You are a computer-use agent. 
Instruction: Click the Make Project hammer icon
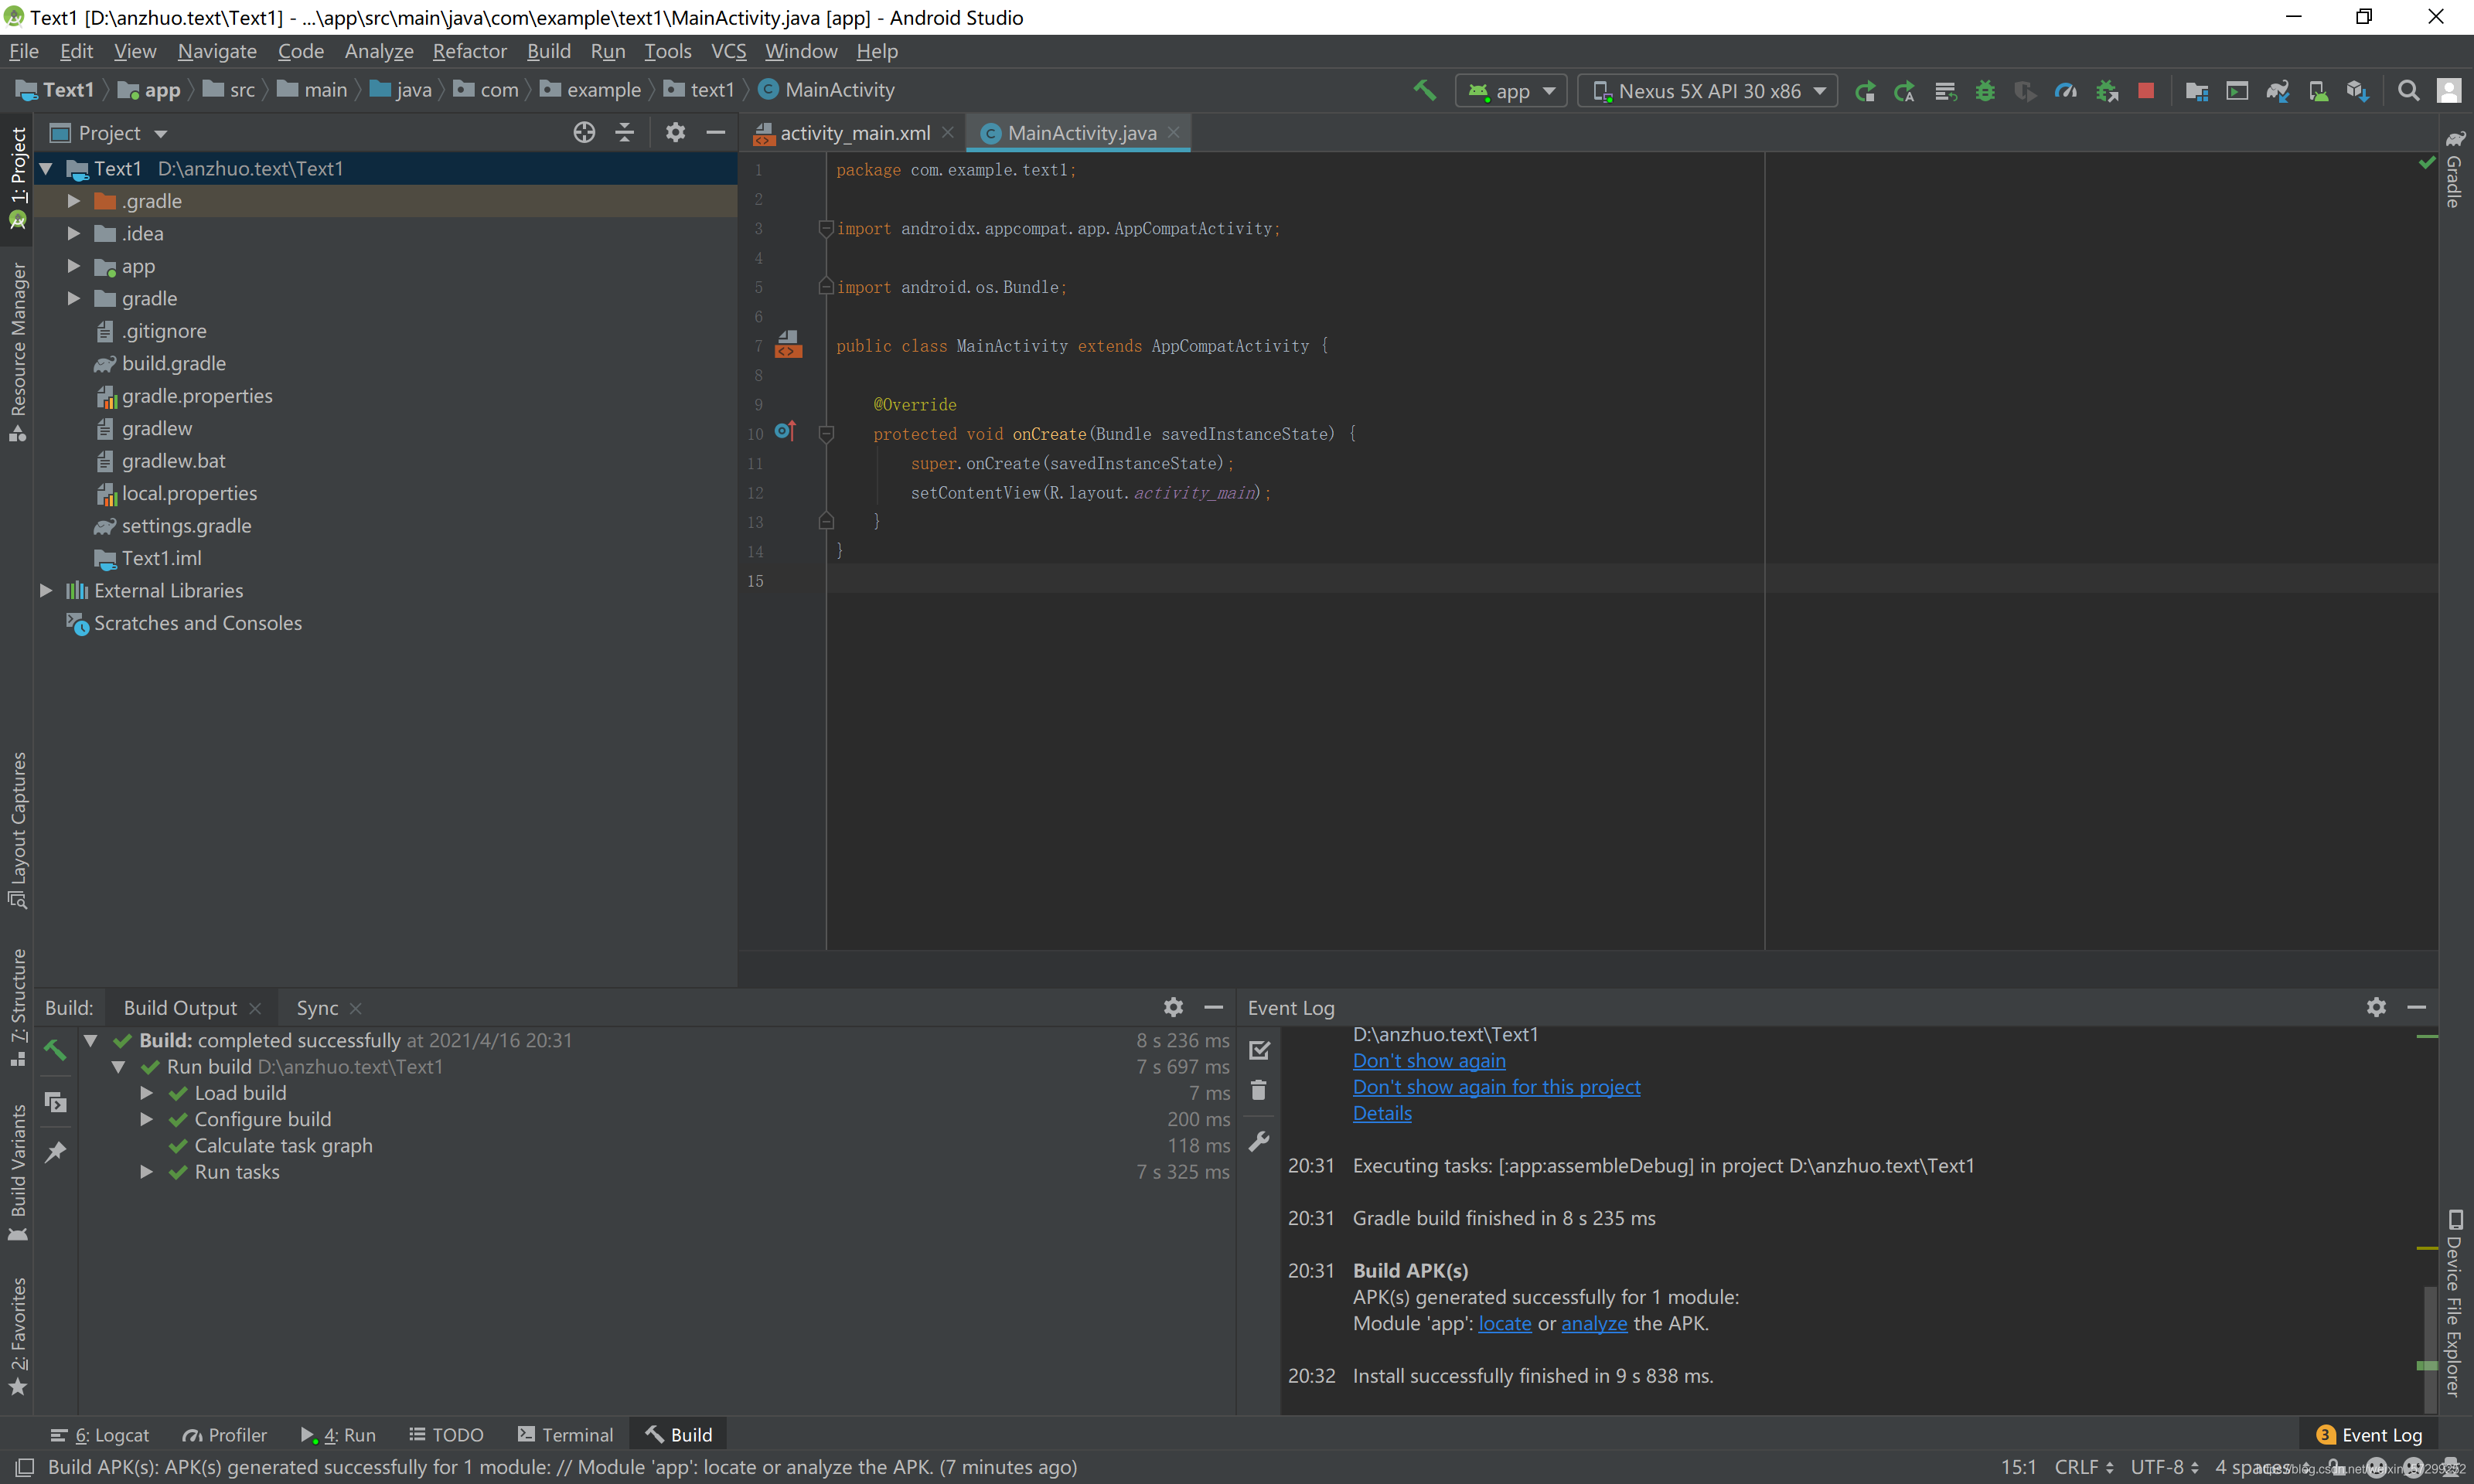click(1424, 91)
